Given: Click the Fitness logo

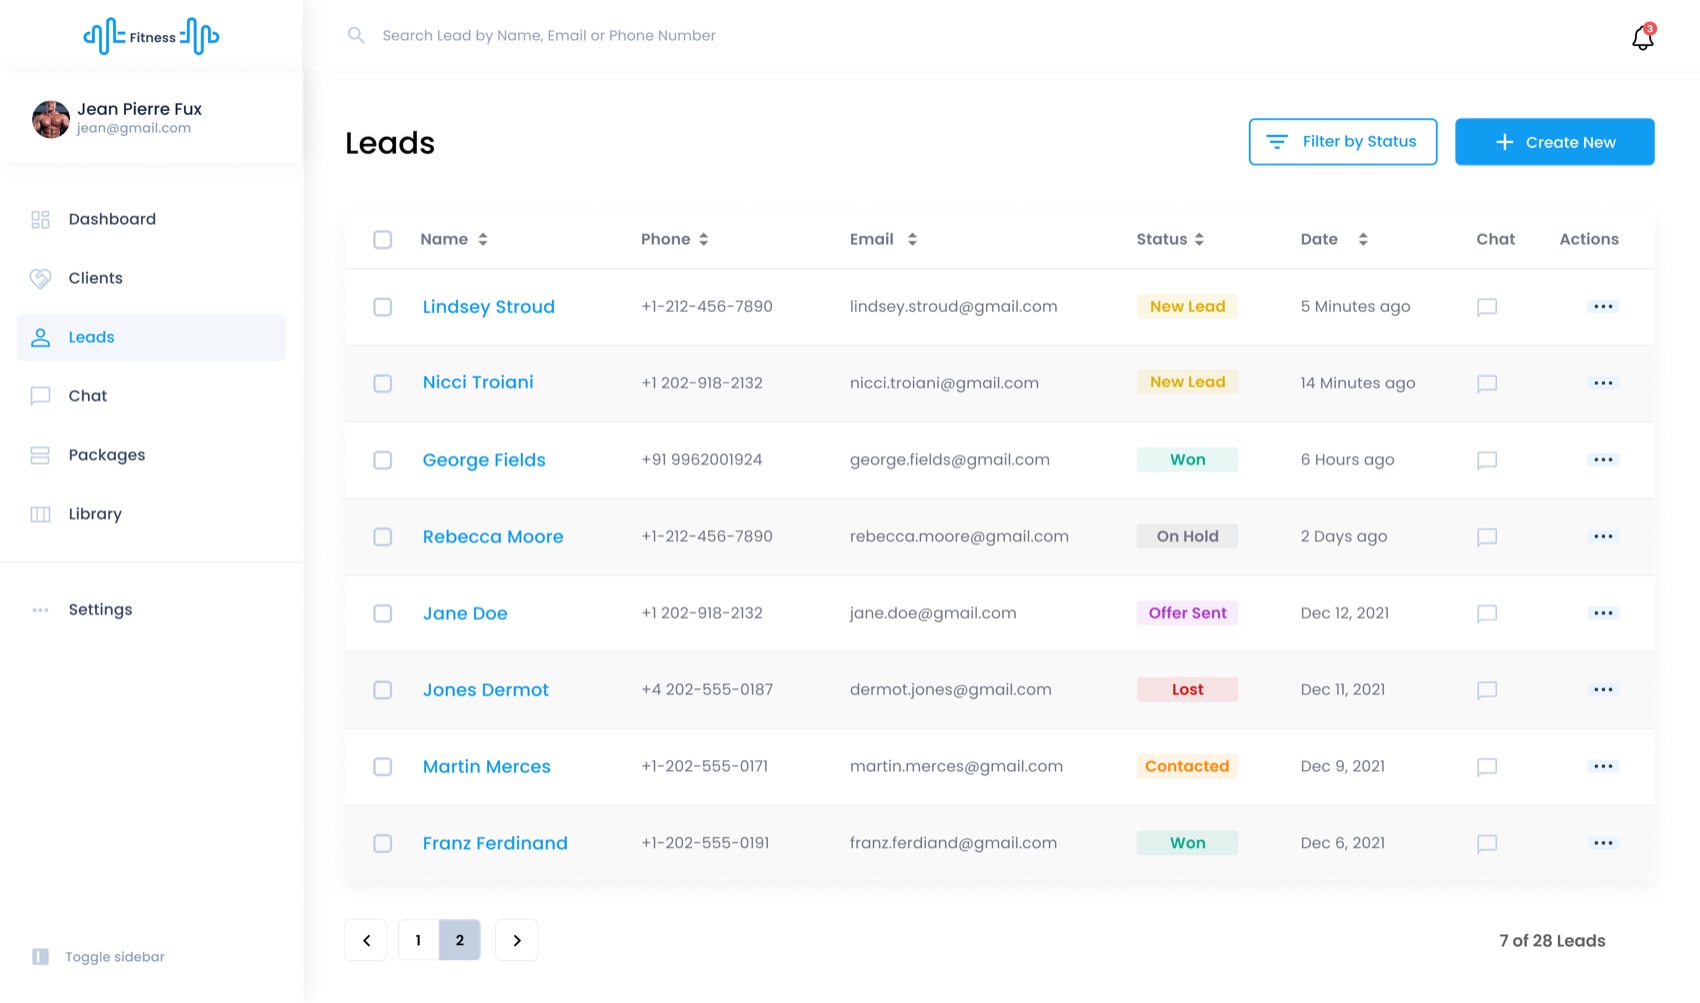Looking at the screenshot, I should (151, 37).
